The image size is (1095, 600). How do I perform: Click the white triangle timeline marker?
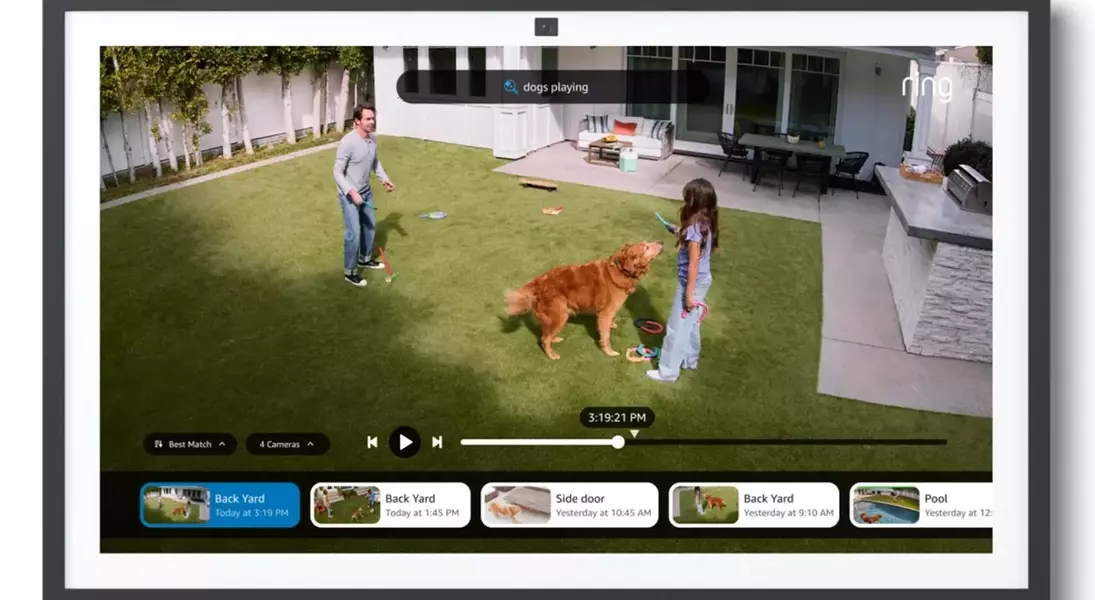[634, 434]
